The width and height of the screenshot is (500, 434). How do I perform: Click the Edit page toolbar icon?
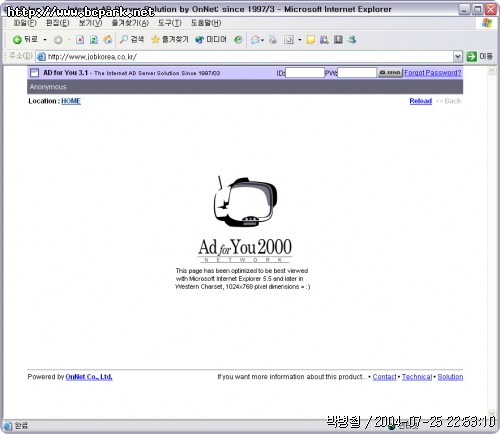[x=289, y=40]
